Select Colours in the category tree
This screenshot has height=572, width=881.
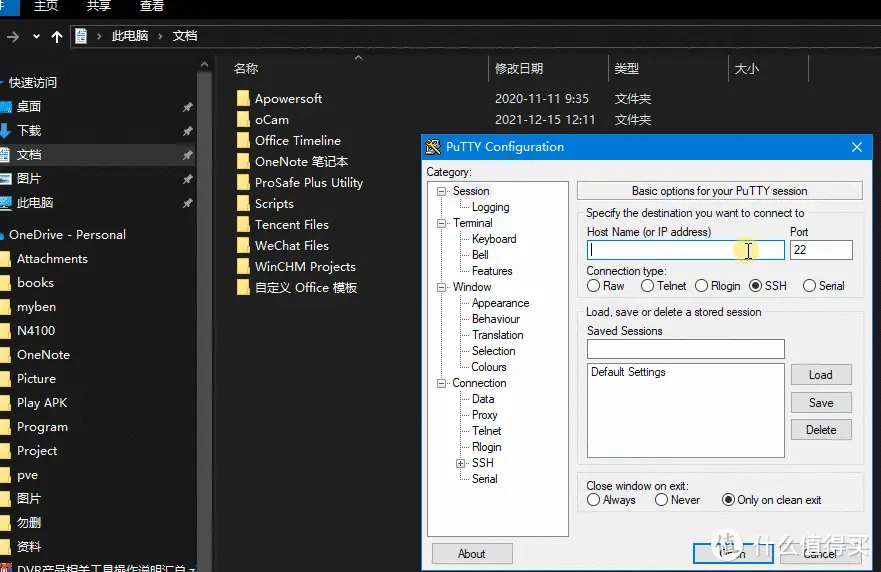489,367
